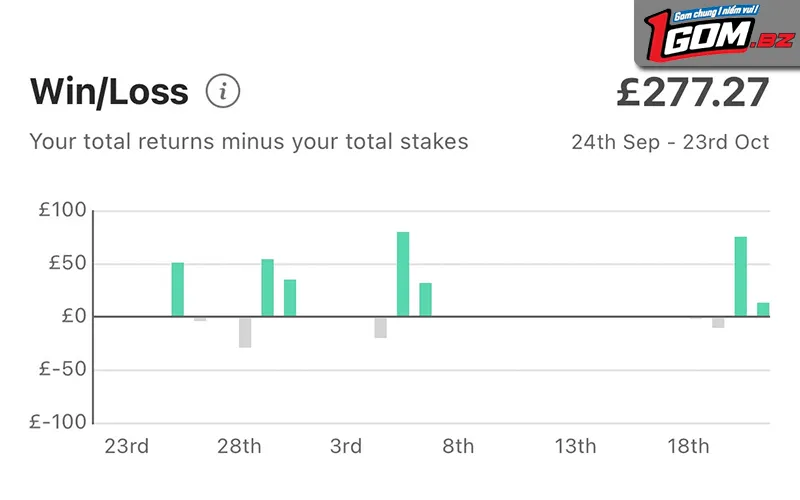
Task: Click the £100 y-axis label
Action: pos(63,210)
